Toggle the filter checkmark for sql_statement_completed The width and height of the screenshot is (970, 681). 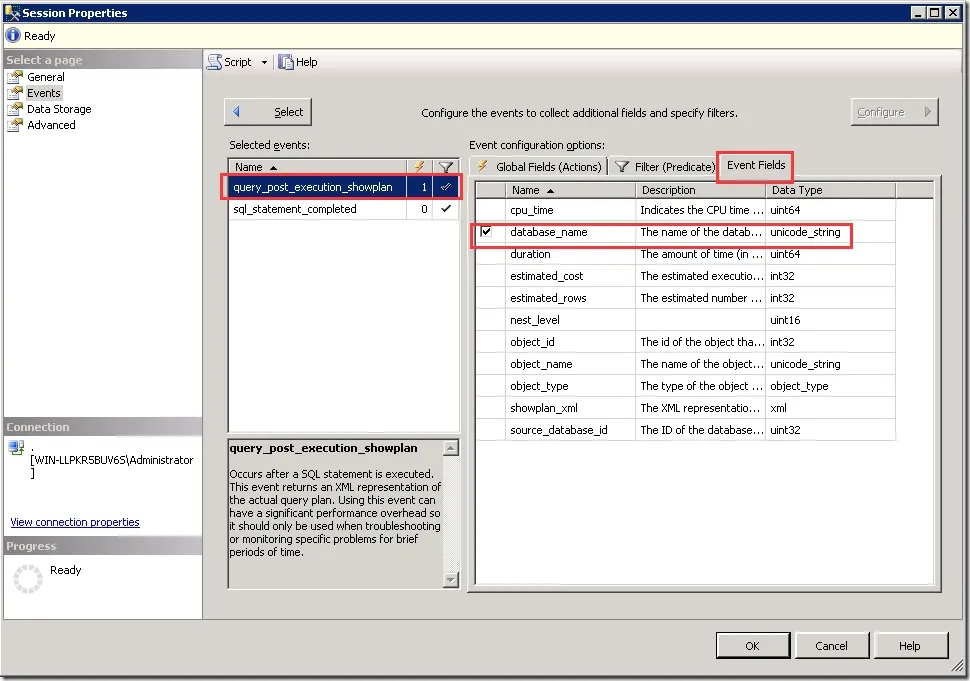point(445,209)
